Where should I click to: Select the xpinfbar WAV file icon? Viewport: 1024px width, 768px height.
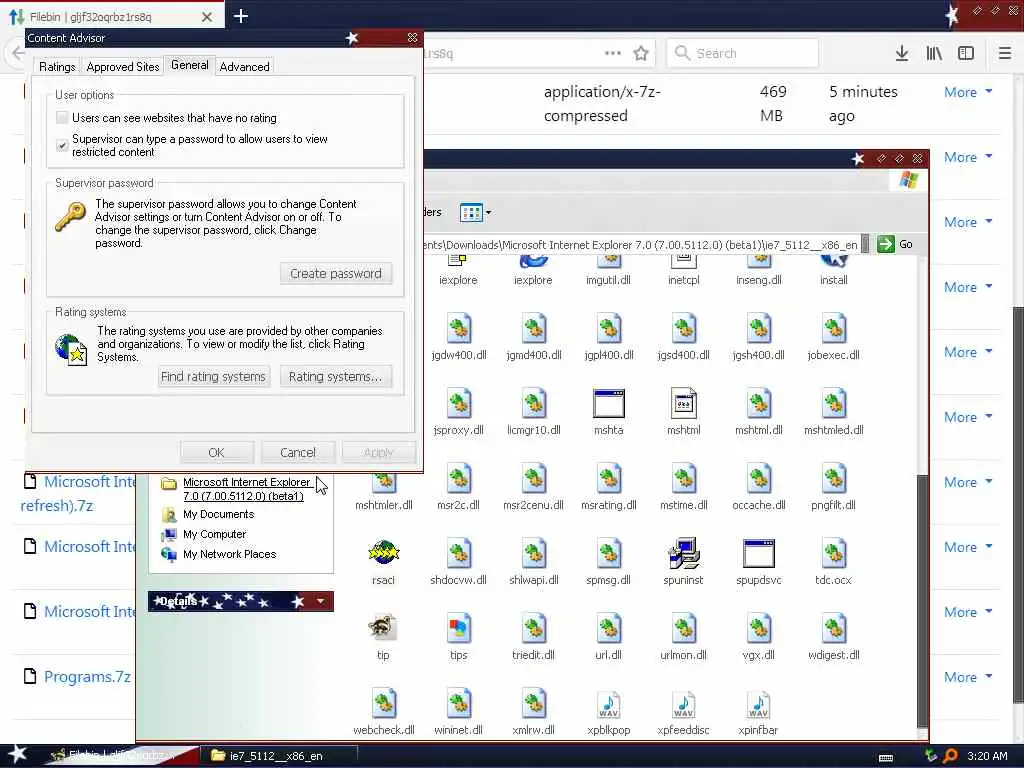[x=759, y=705]
